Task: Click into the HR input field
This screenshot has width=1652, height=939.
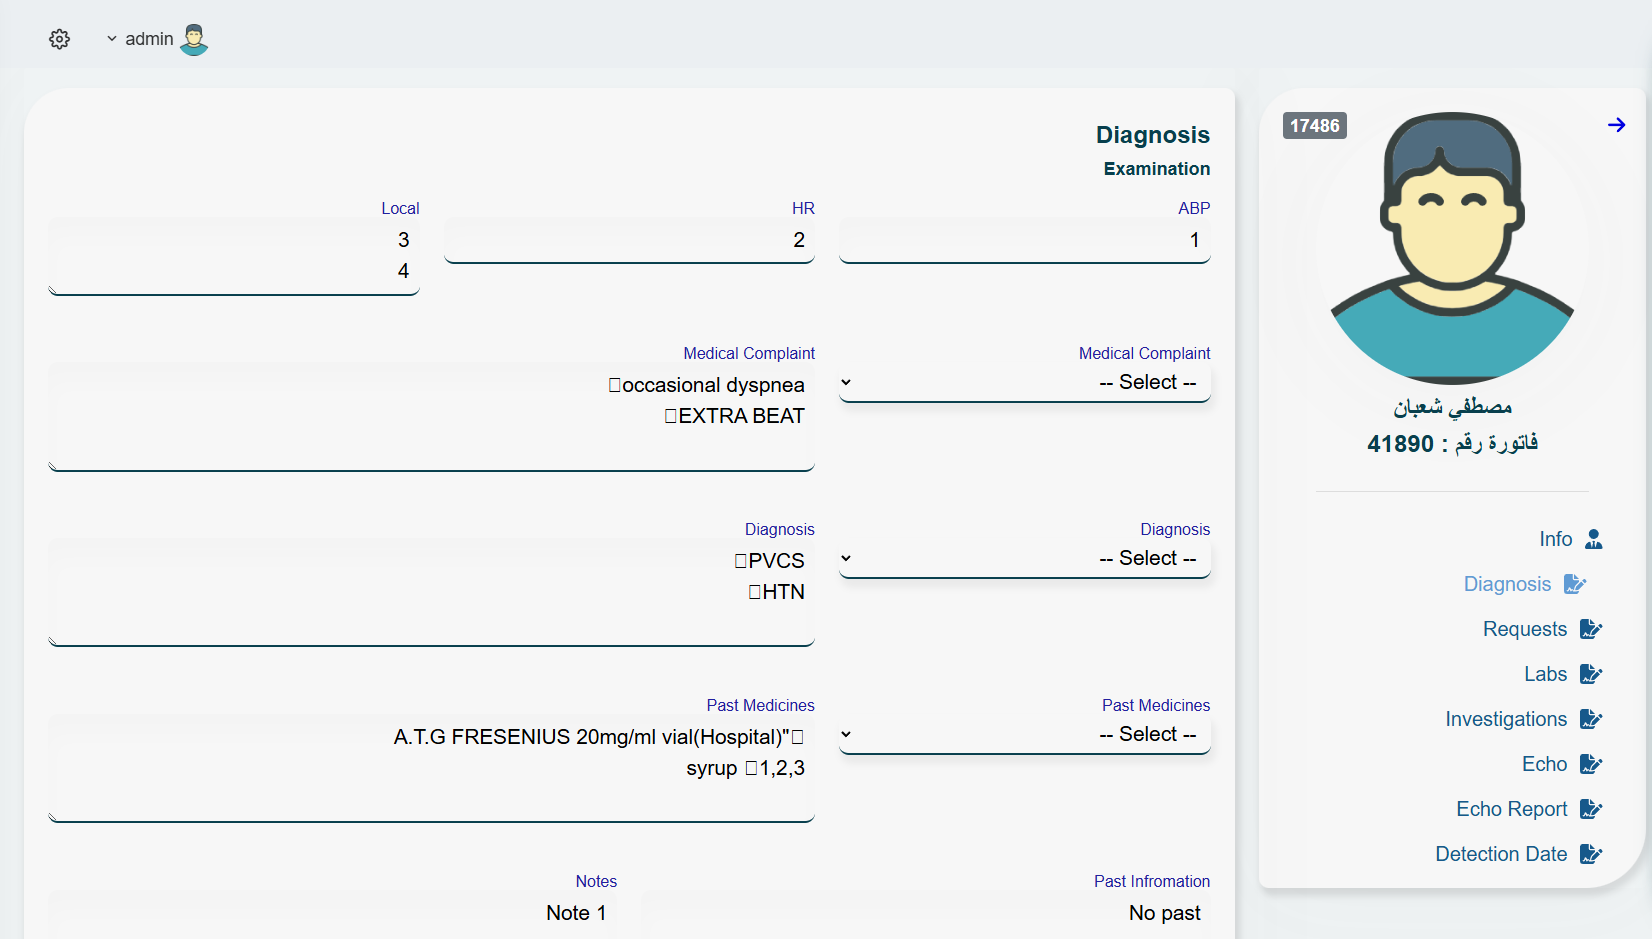Action: [x=629, y=241]
